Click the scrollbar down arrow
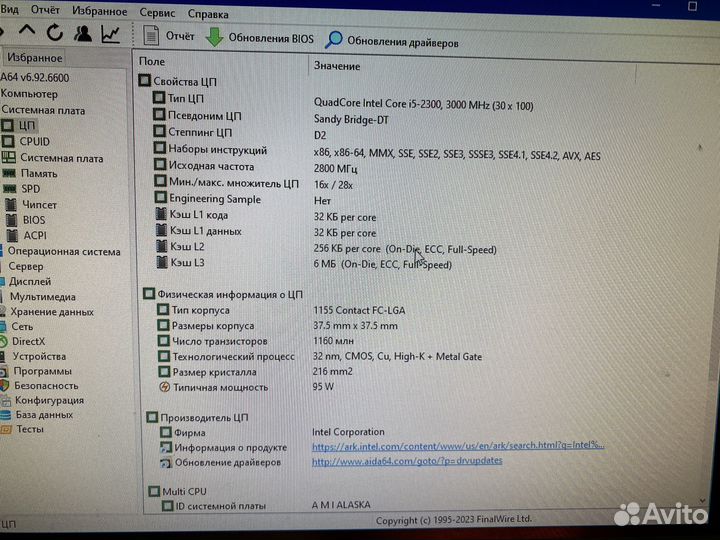The width and height of the screenshot is (720, 540). (702, 500)
